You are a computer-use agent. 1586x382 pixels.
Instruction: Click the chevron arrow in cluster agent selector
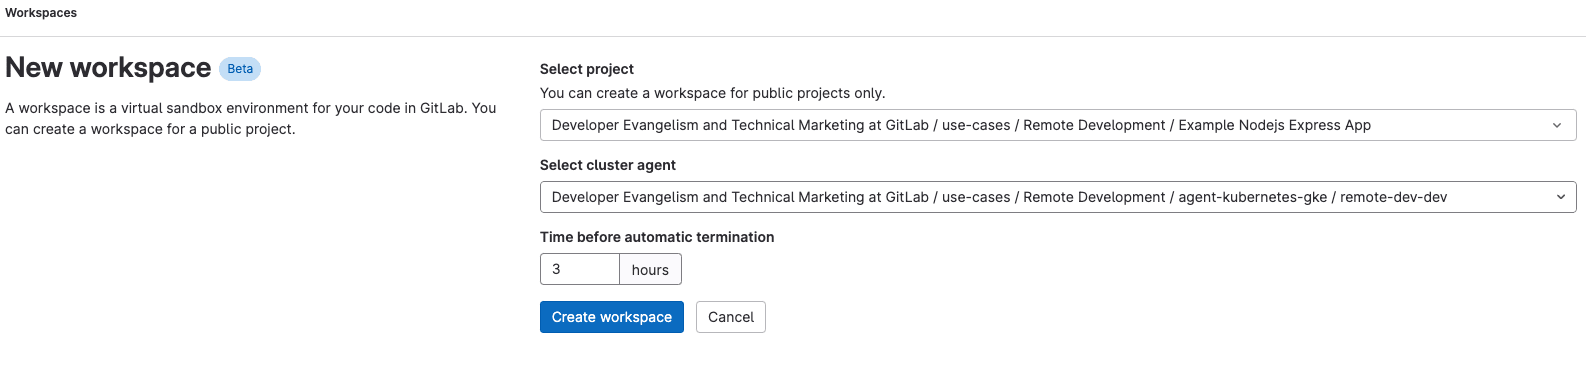click(x=1560, y=197)
